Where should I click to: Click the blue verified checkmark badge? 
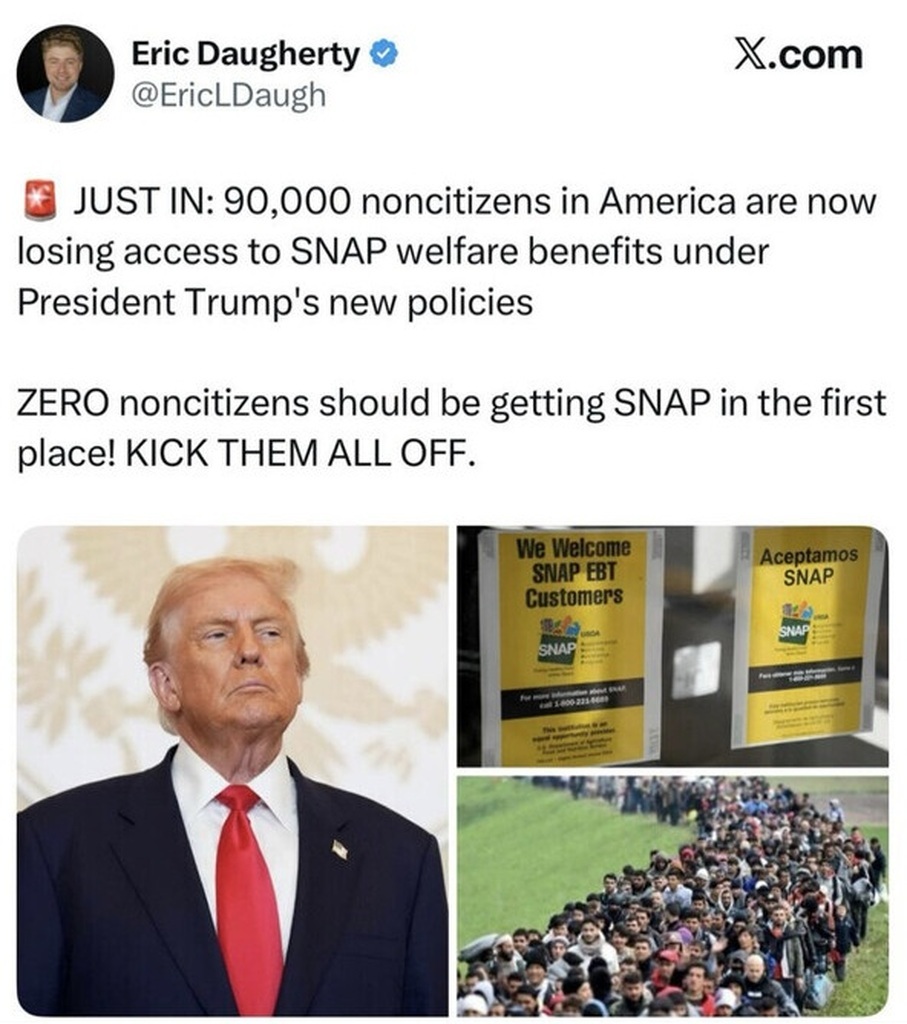385,54
